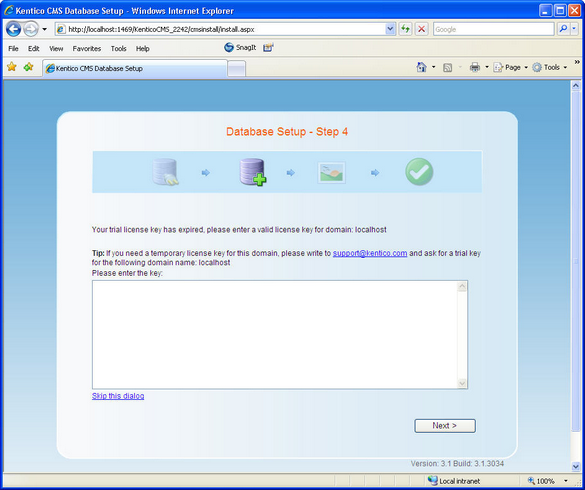Image resolution: width=585 pixels, height=490 pixels.
Task: Click the Internet Explorer title bar icon
Action: [8, 11]
